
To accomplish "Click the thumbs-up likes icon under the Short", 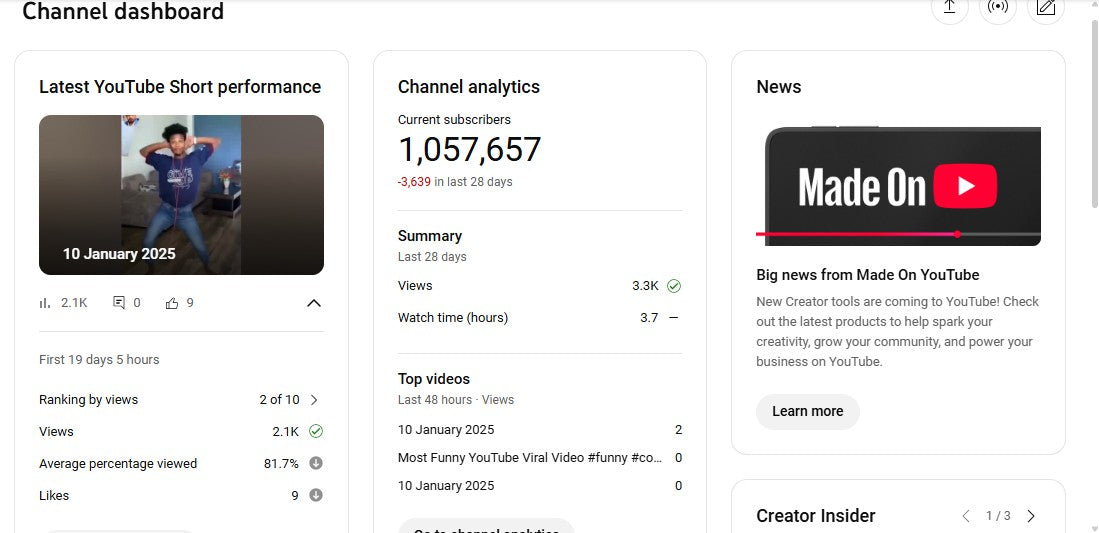I will pos(172,303).
